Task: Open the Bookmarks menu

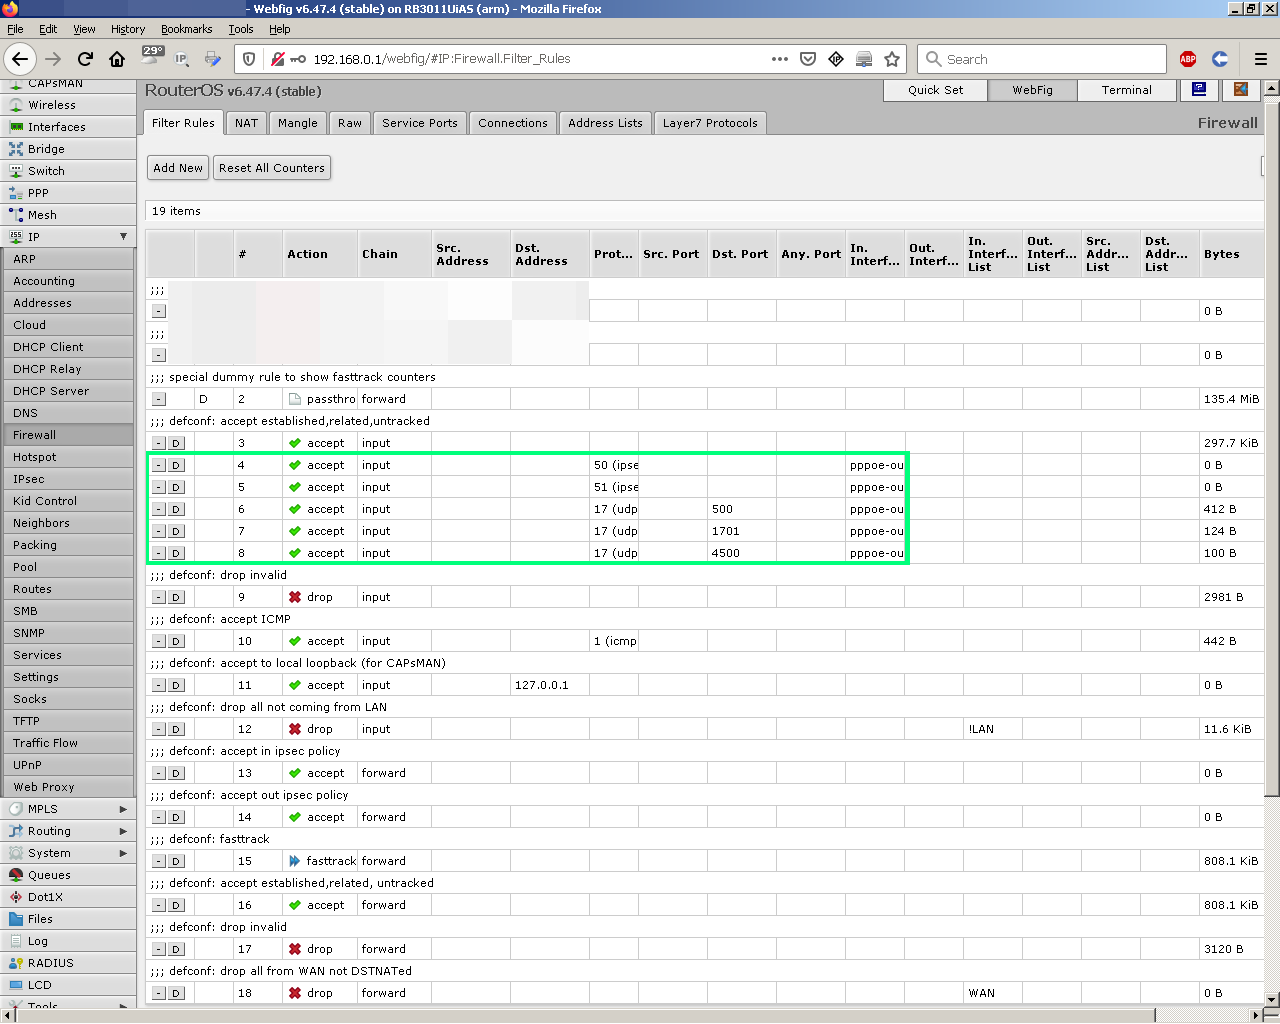Action: [x=186, y=29]
